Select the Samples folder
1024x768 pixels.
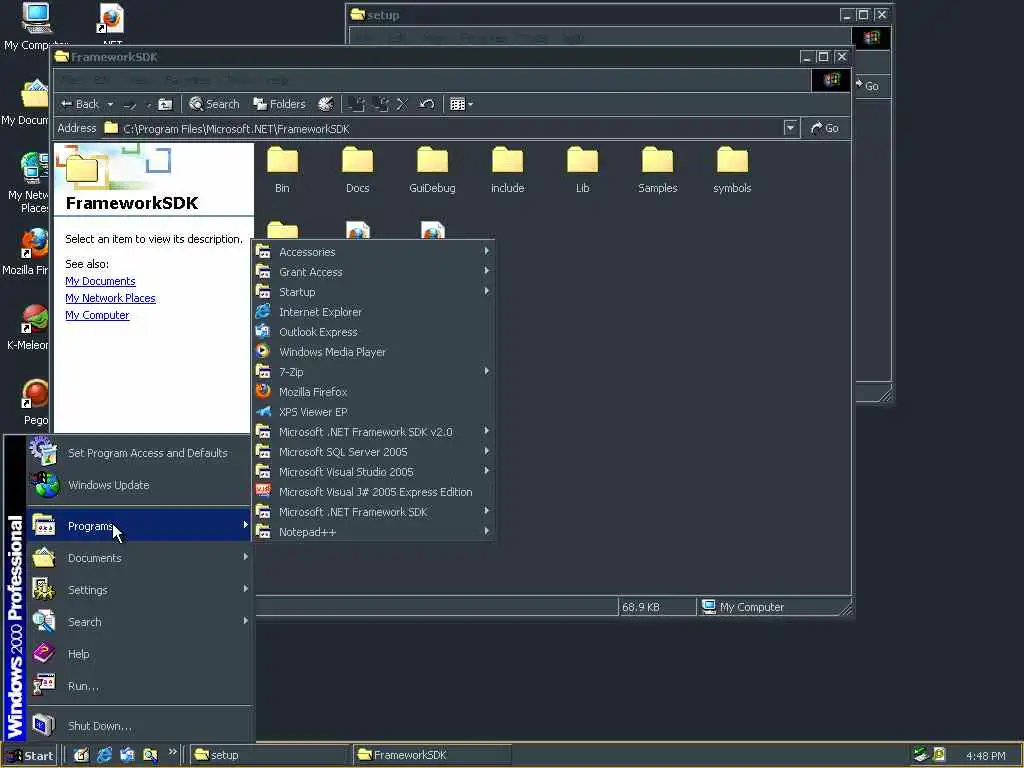tap(658, 170)
